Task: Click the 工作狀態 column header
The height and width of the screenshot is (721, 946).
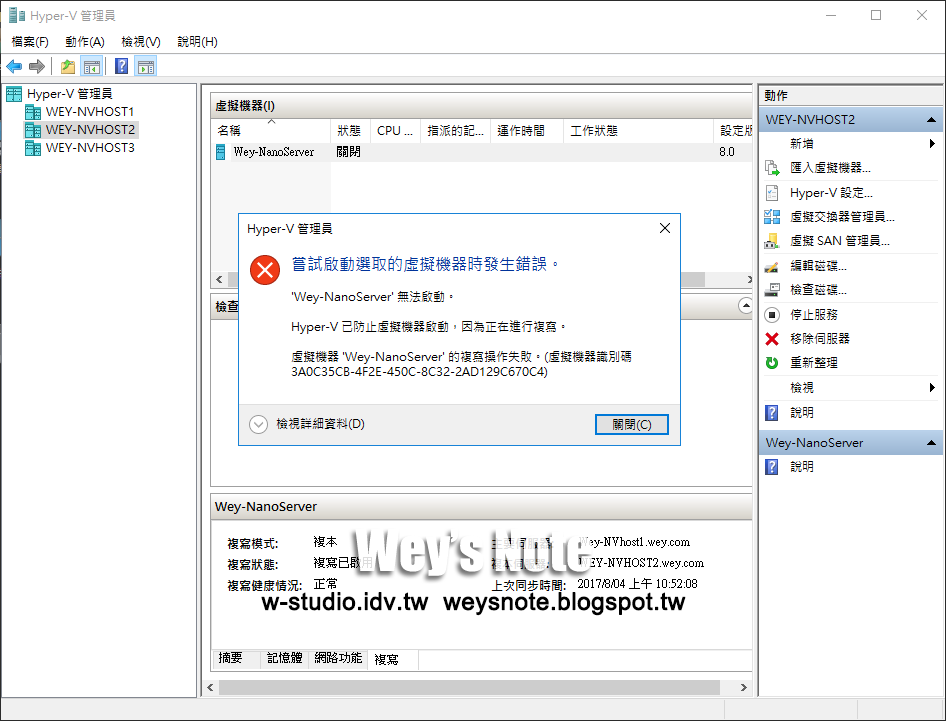Action: [x=638, y=131]
